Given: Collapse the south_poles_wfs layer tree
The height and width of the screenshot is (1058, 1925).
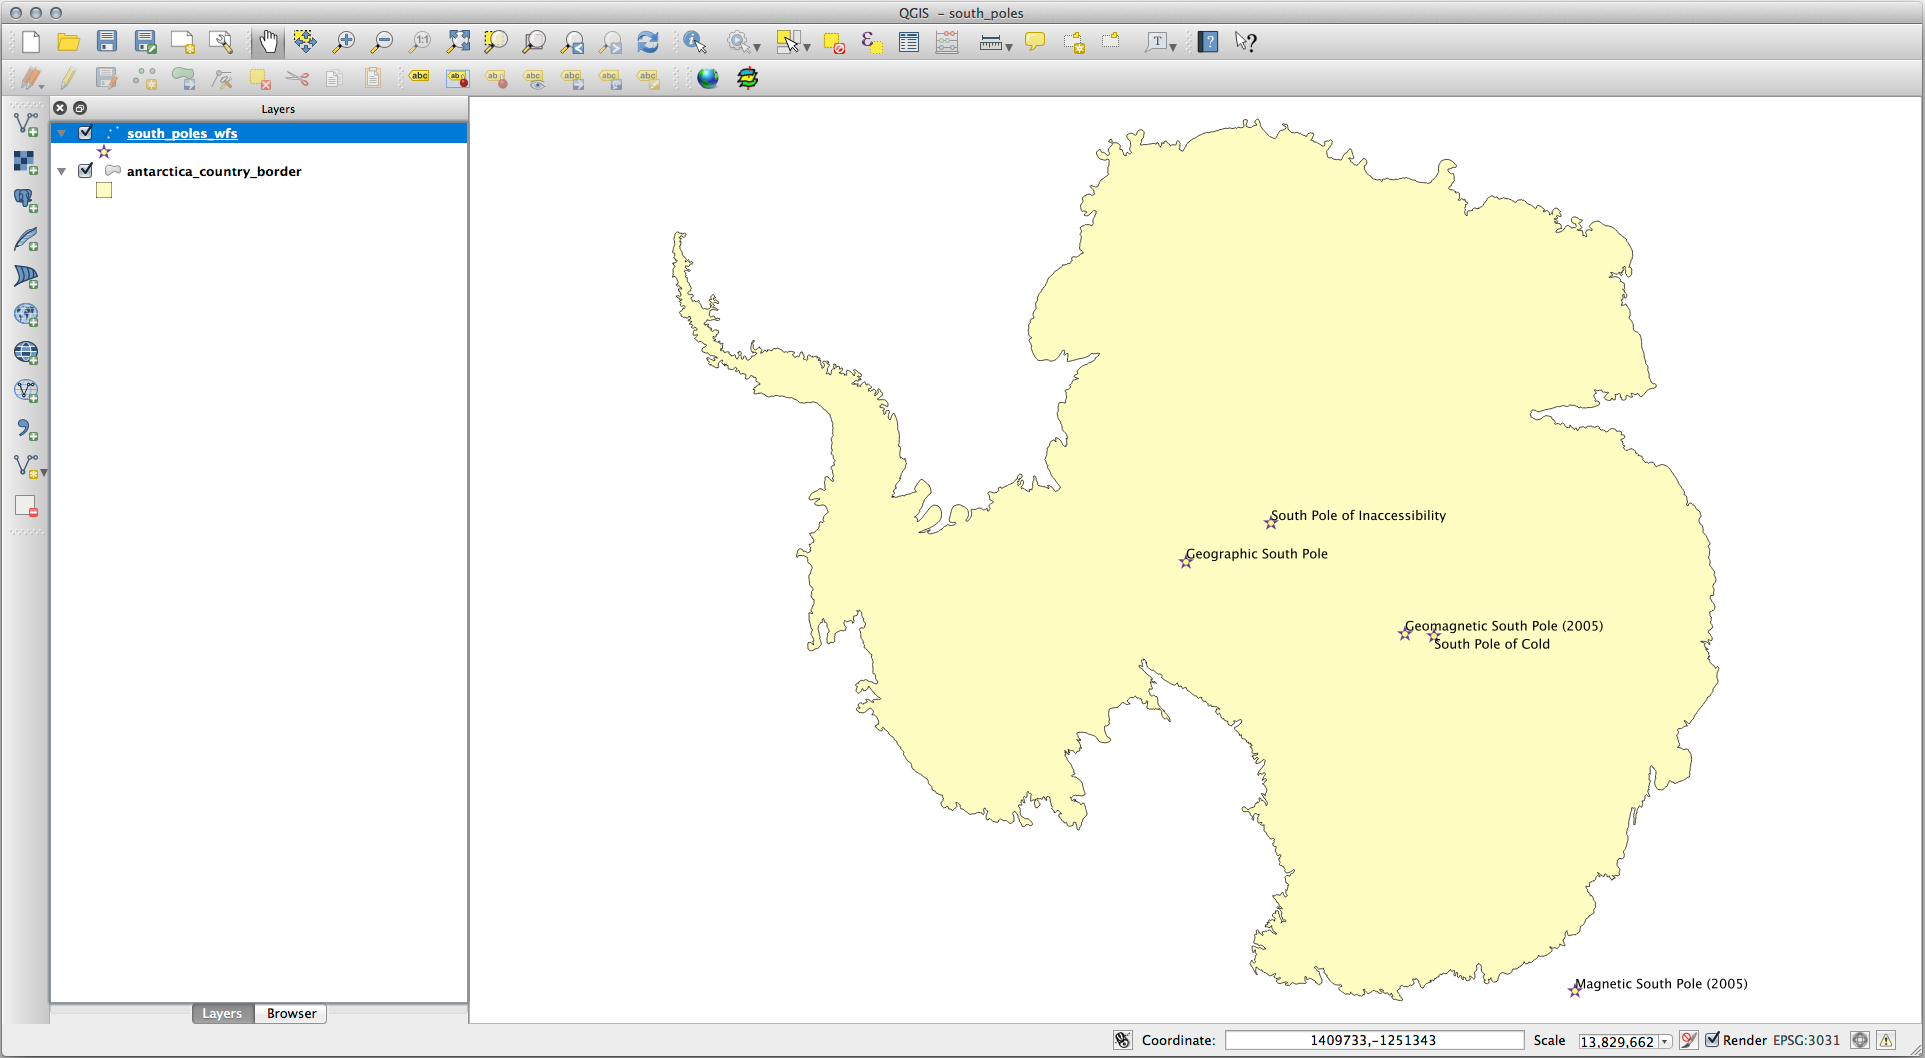Looking at the screenshot, I should [62, 133].
